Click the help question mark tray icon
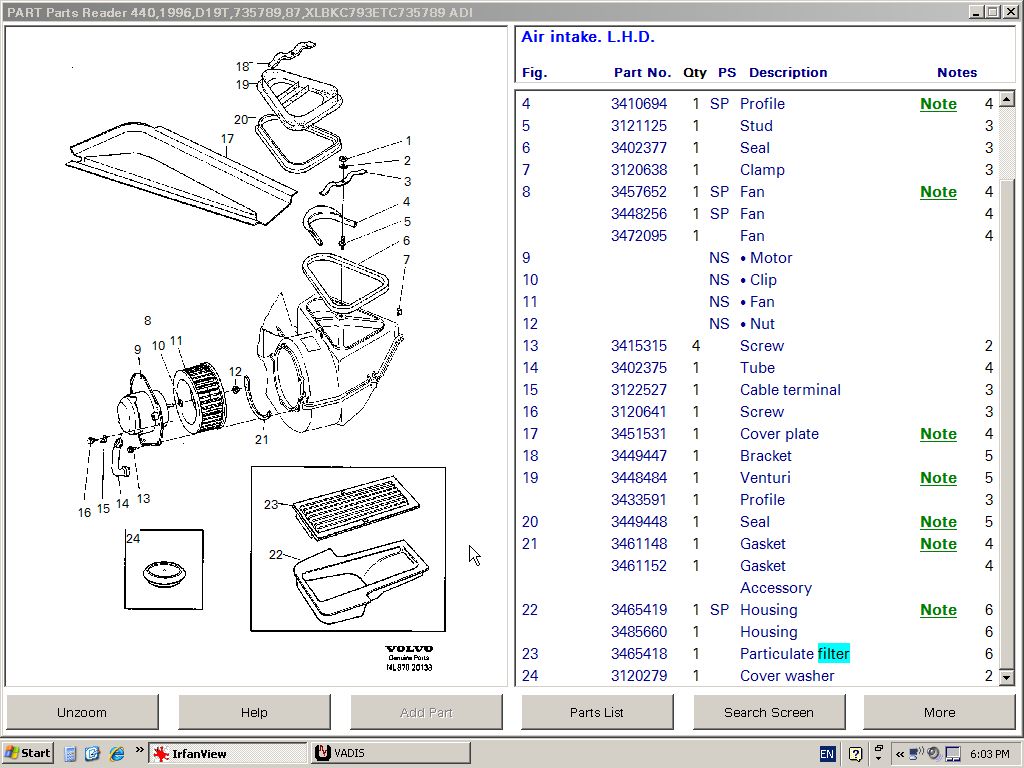Screen dimensions: 1024x768 click(855, 753)
